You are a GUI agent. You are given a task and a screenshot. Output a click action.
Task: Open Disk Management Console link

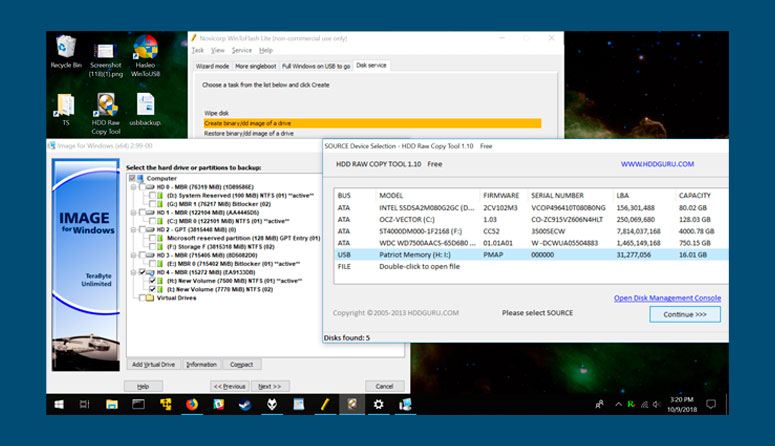[667, 298]
